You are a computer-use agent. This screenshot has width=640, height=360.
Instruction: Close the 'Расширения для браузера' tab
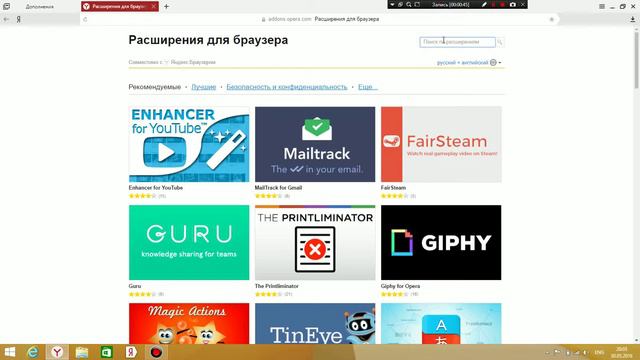pos(153,7)
